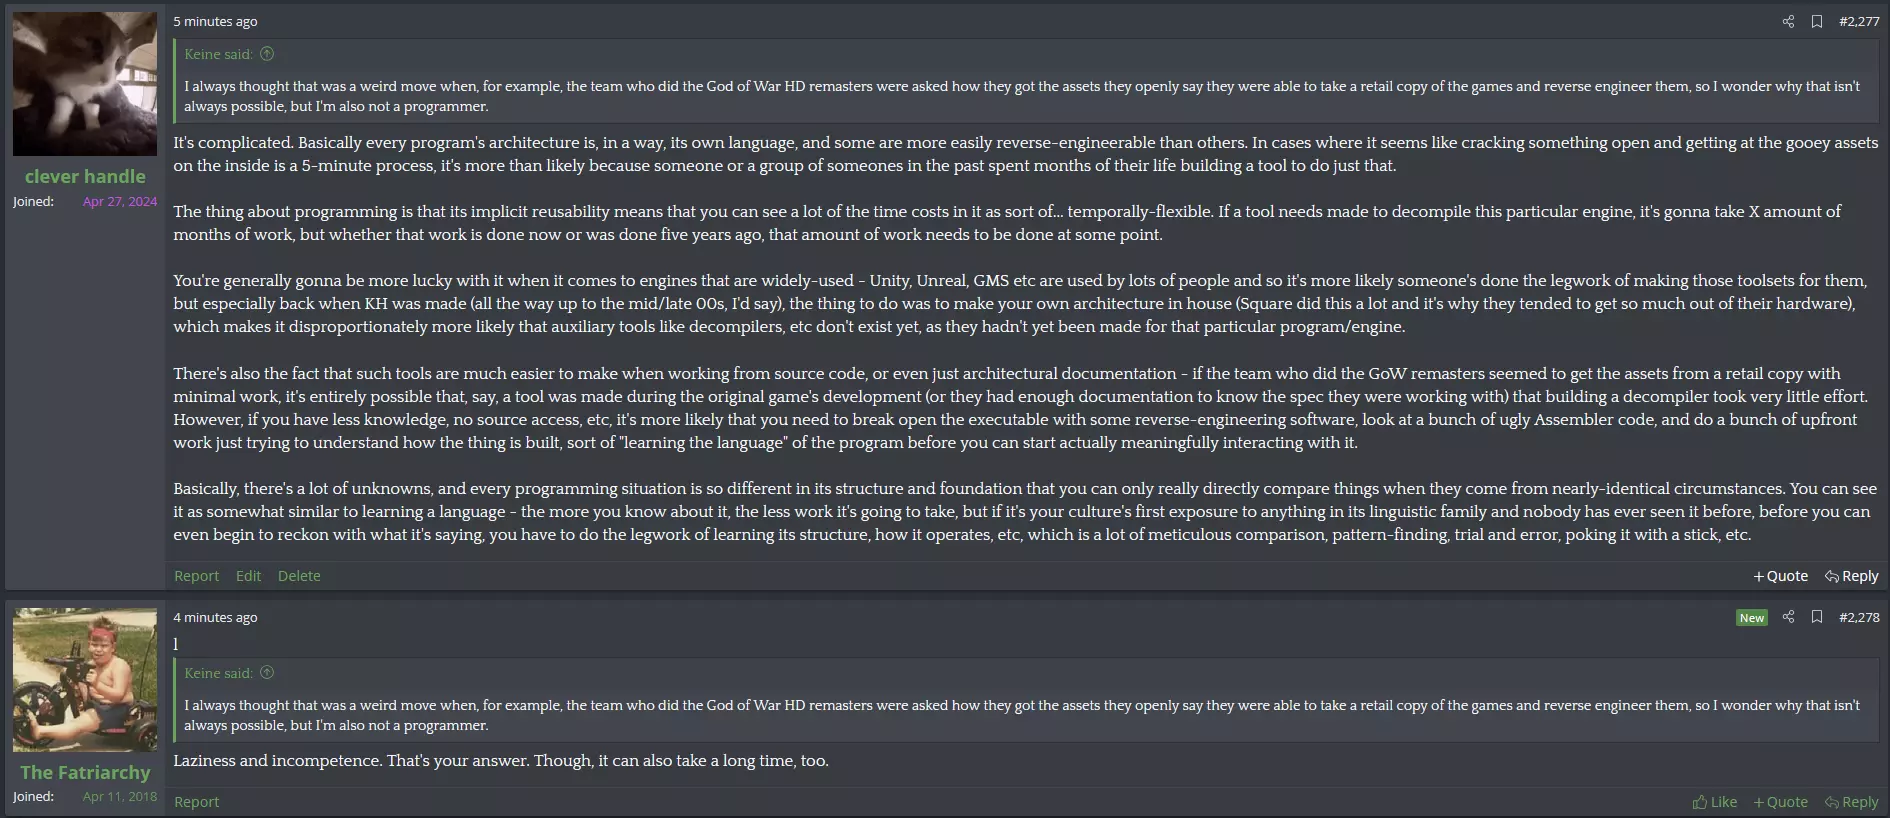Delete clever handle's post
Viewport: 1890px width, 818px height.
(299, 576)
